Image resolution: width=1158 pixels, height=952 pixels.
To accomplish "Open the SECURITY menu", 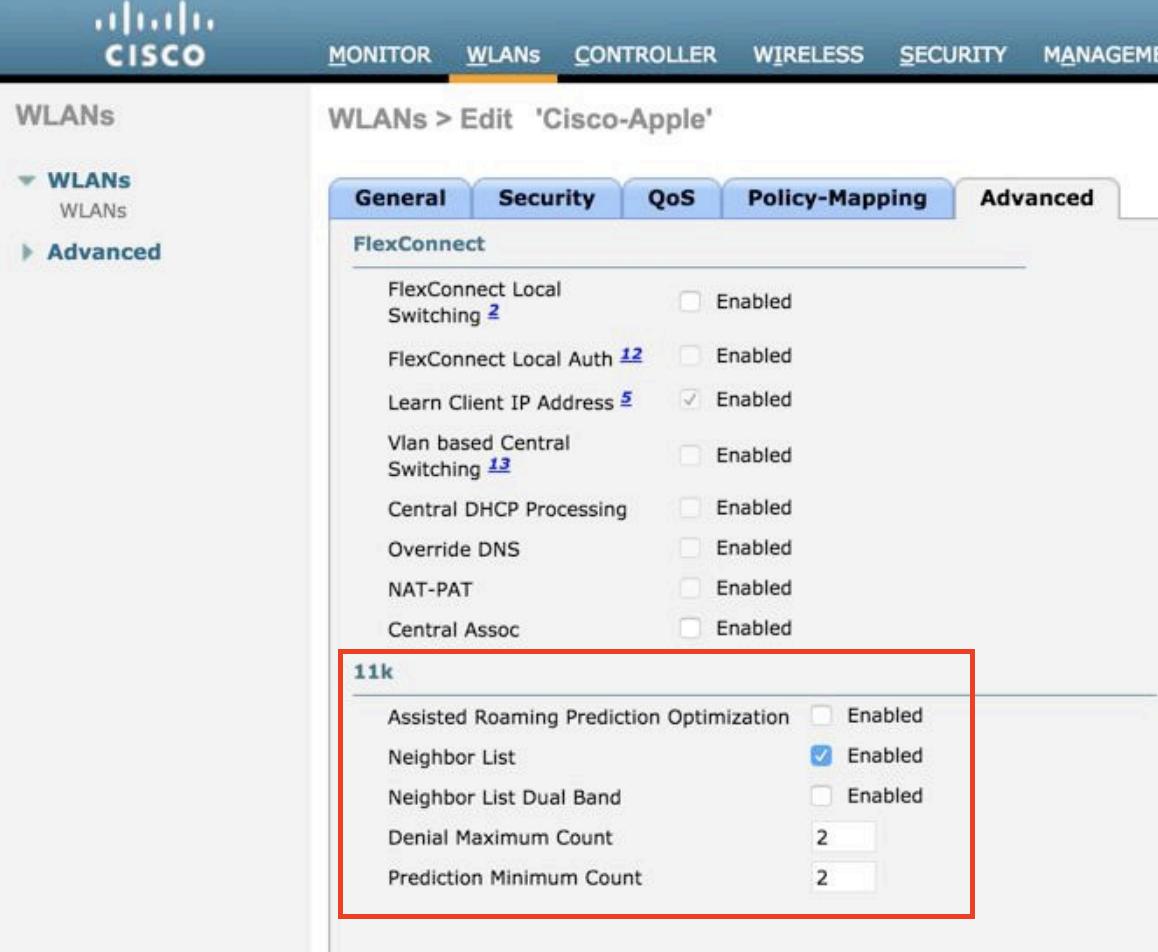I will point(953,55).
